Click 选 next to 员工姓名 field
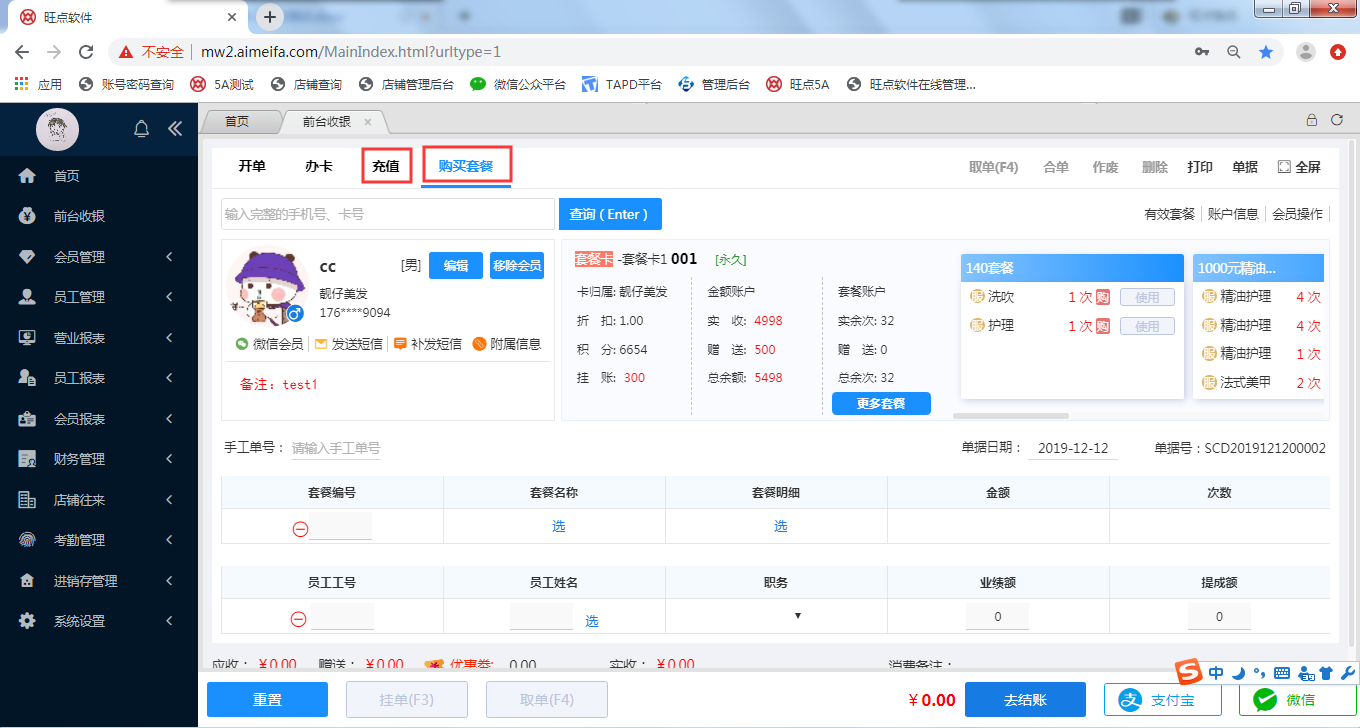Viewport: 1360px width, 728px height. [592, 621]
